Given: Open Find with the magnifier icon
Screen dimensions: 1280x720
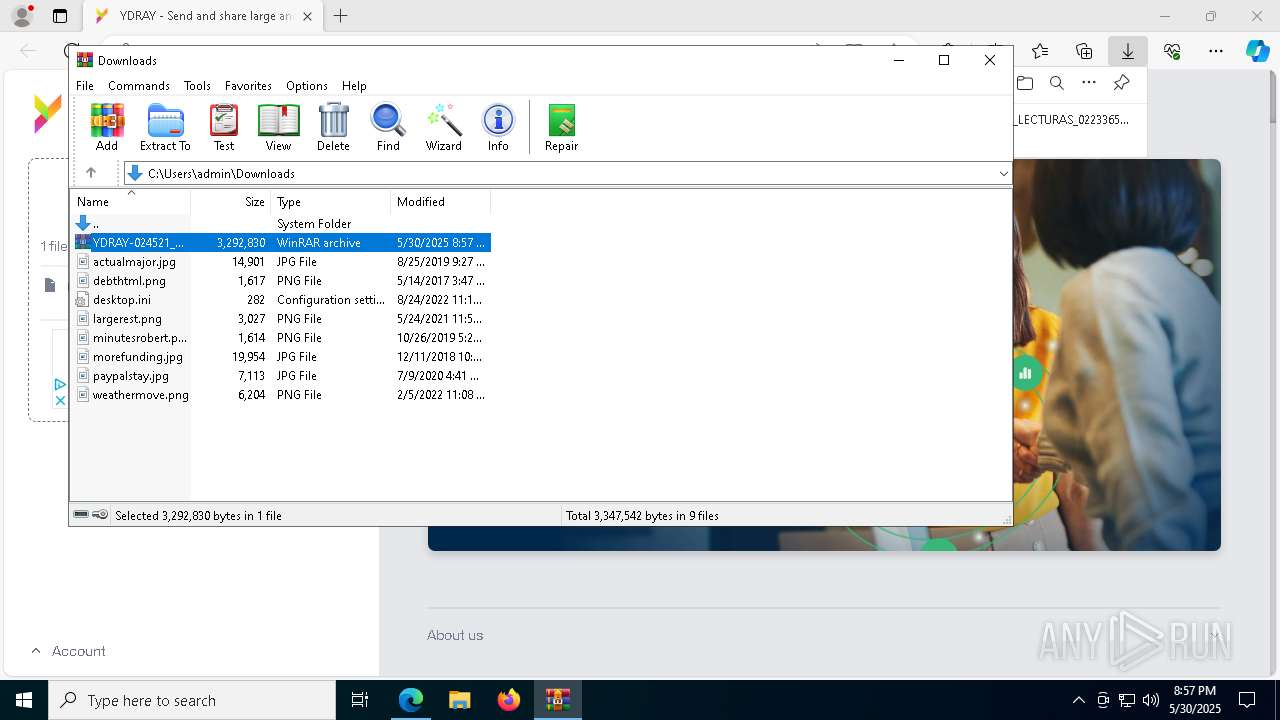Looking at the screenshot, I should click(x=388, y=127).
